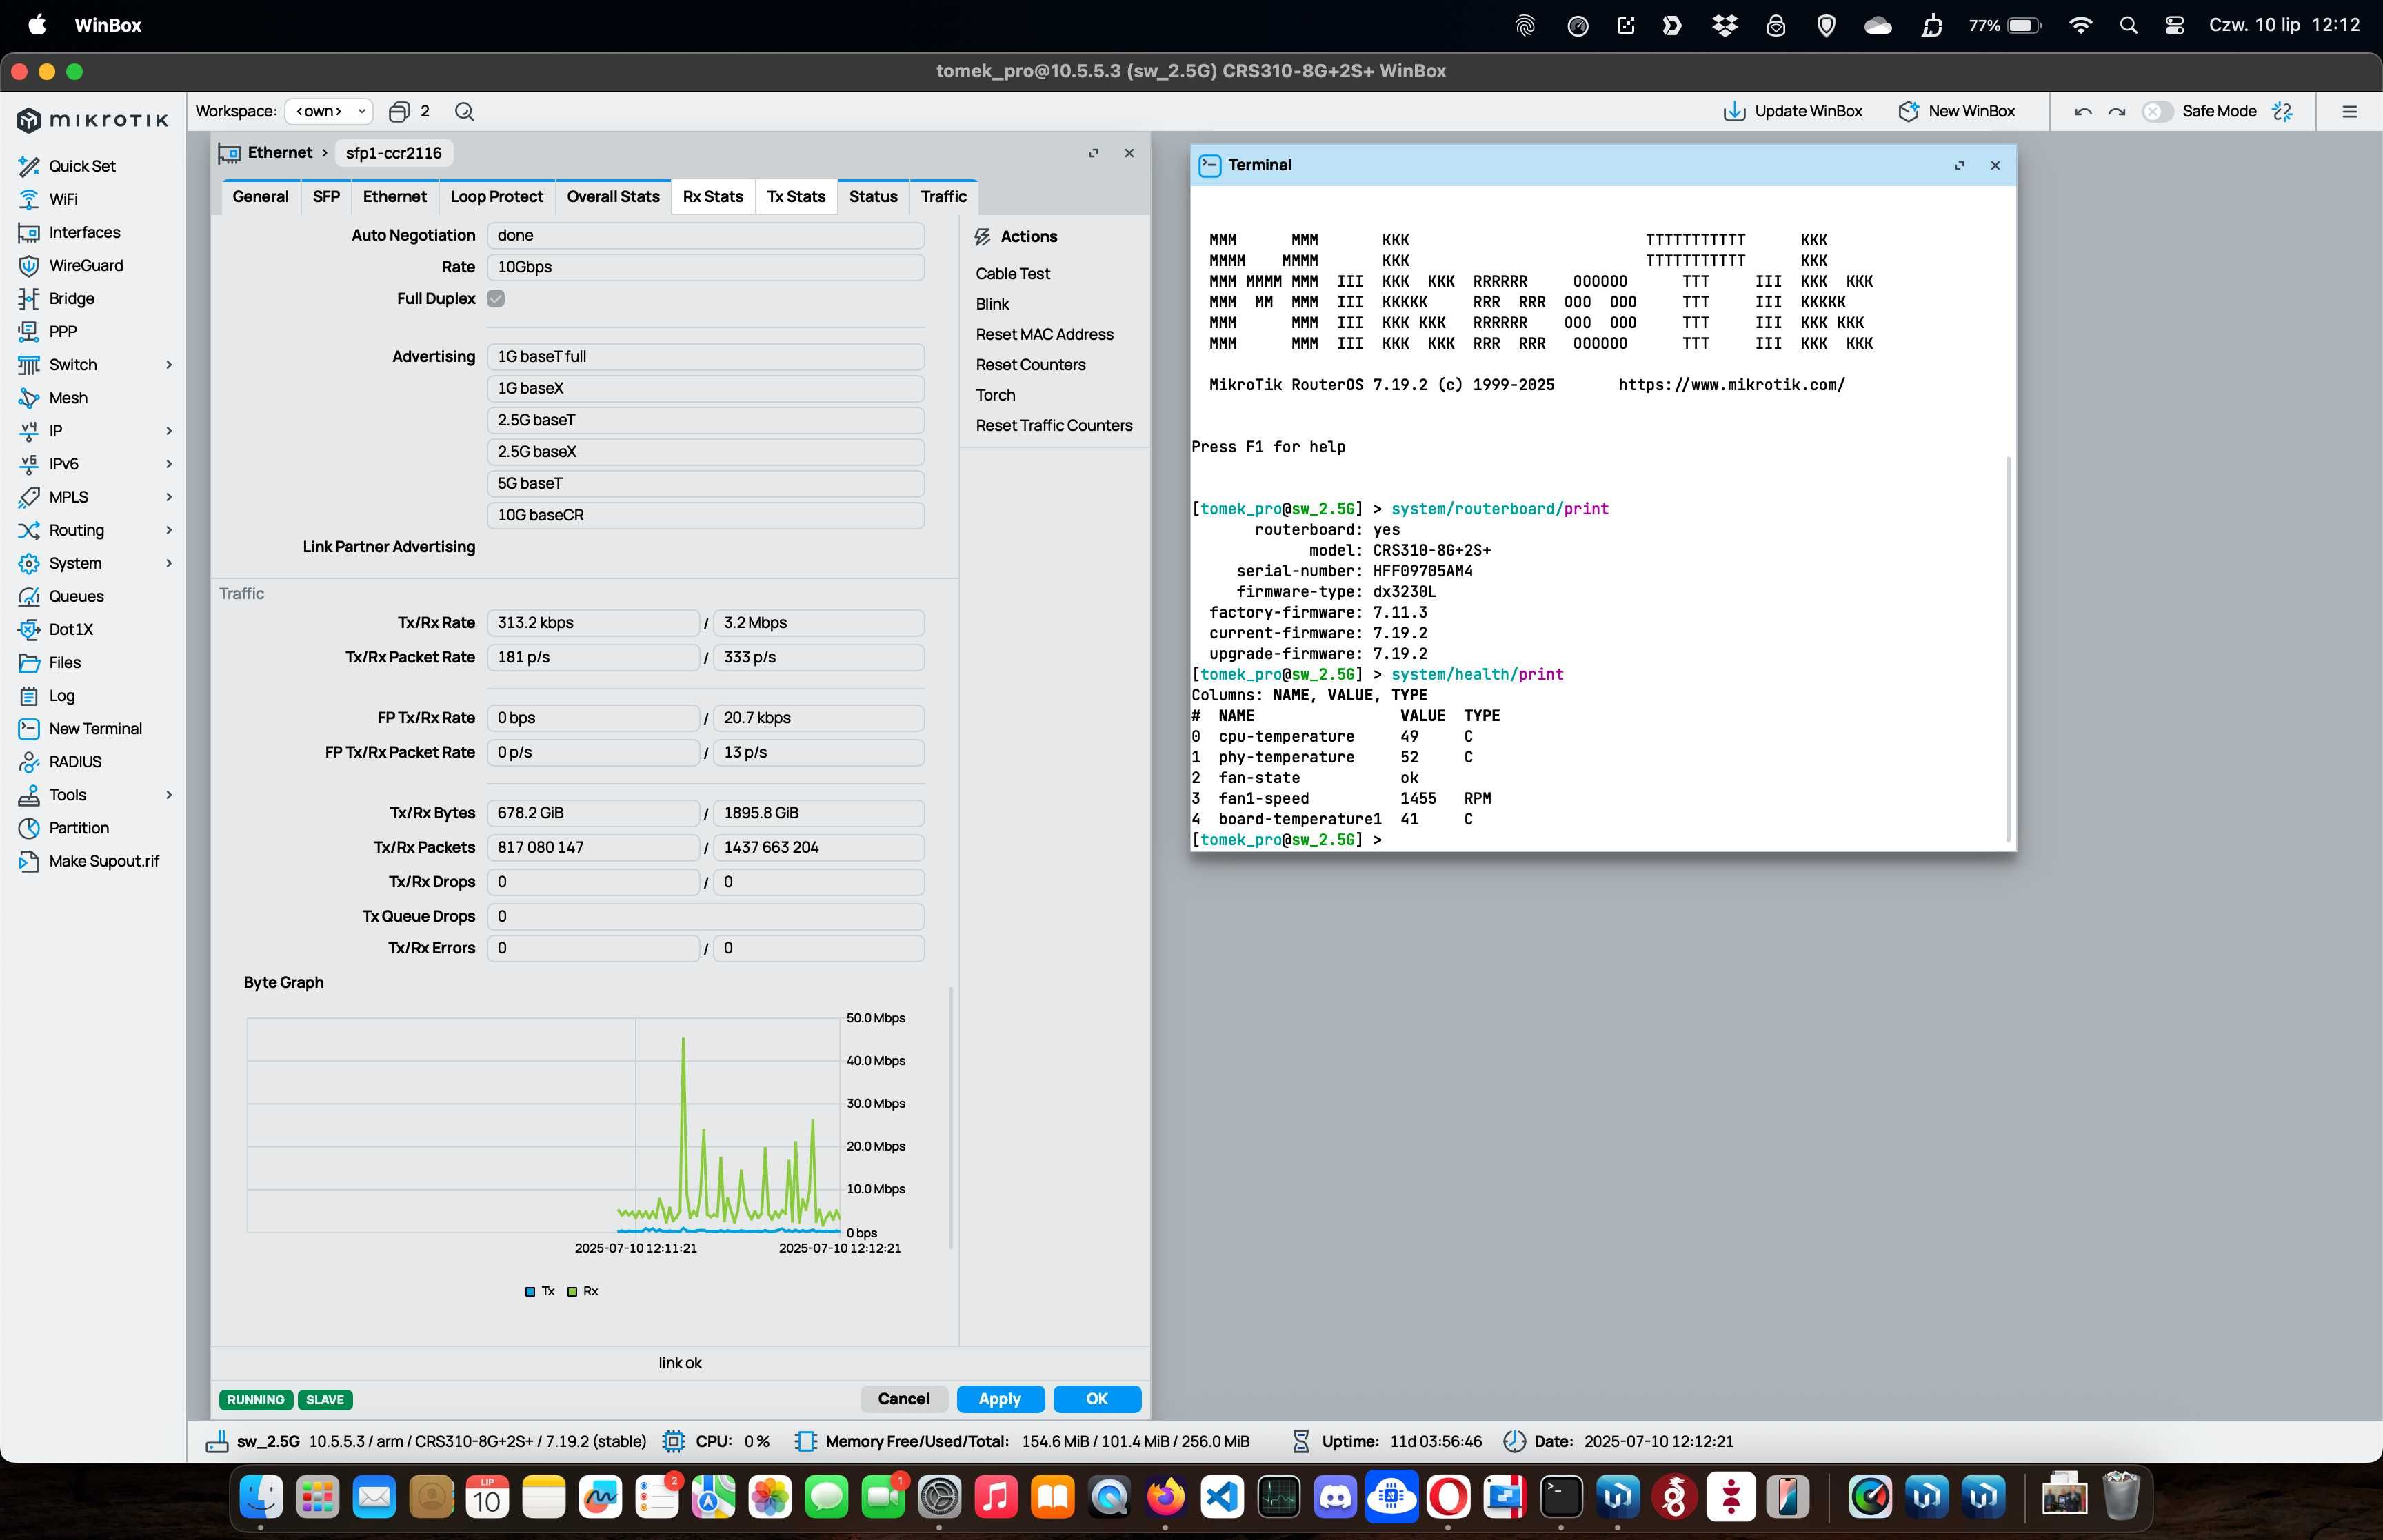Open Quick Set in the sidebar
The width and height of the screenshot is (2383, 1540).
click(82, 166)
